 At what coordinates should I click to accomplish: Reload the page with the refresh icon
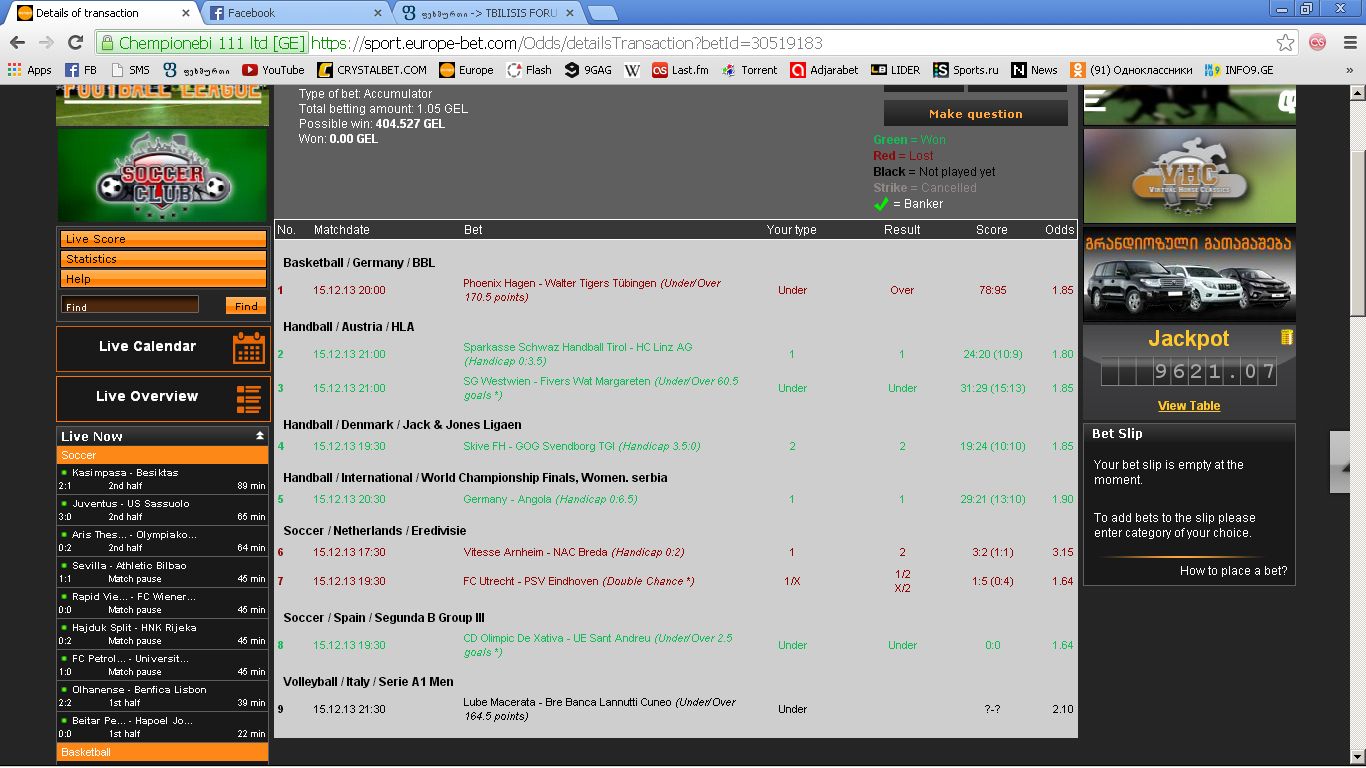pos(75,43)
